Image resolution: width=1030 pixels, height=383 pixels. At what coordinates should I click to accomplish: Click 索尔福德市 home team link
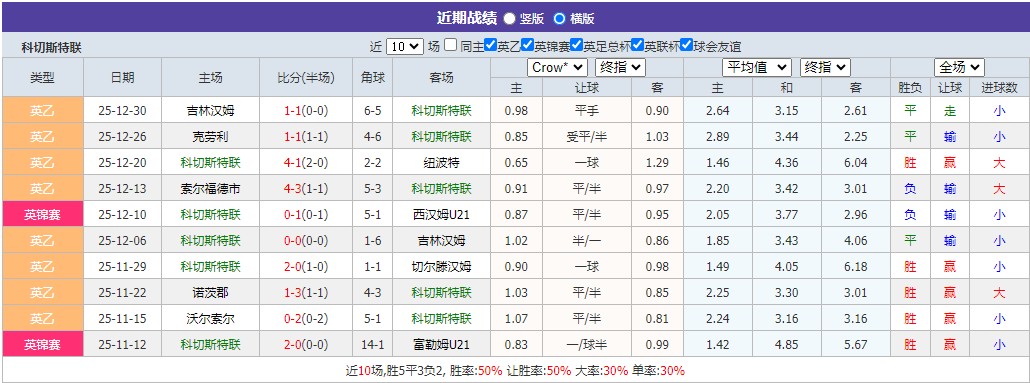210,189
